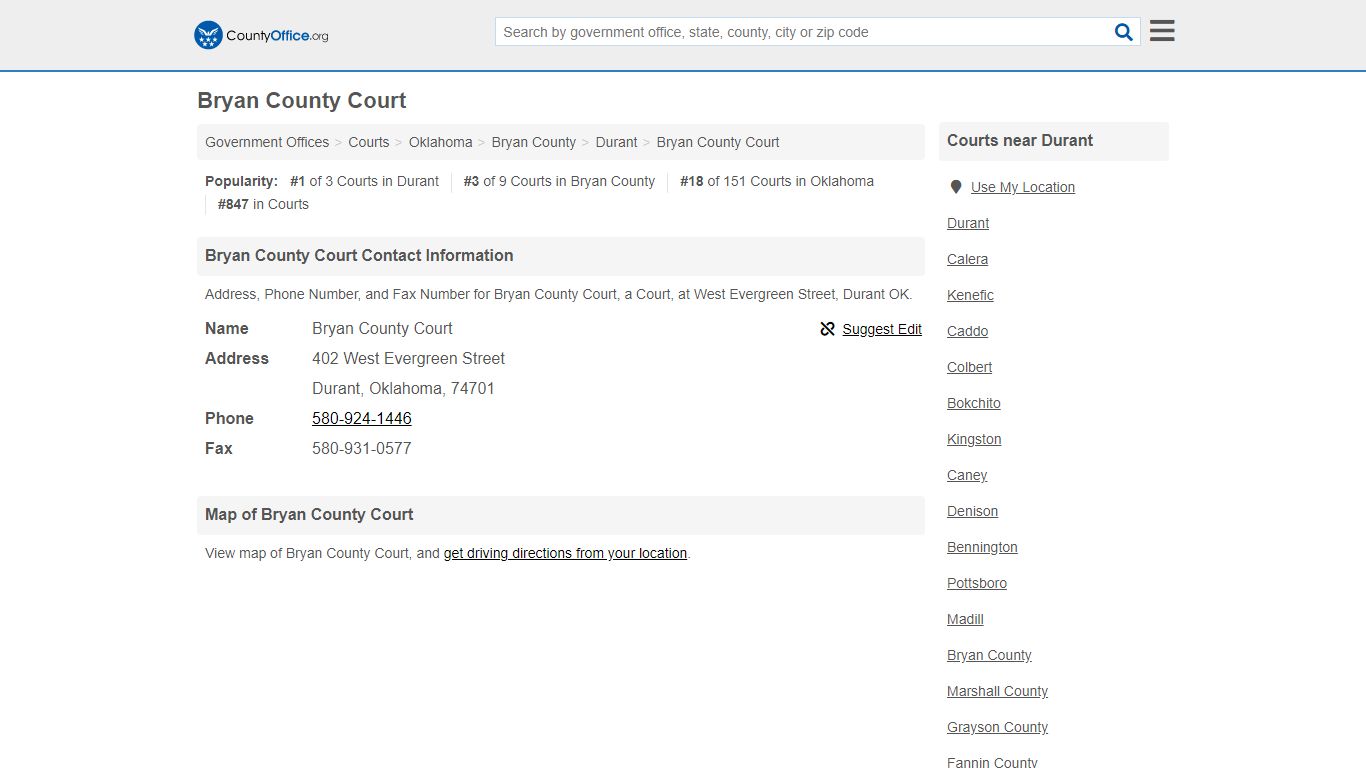Open Bokchito courts link

974,403
